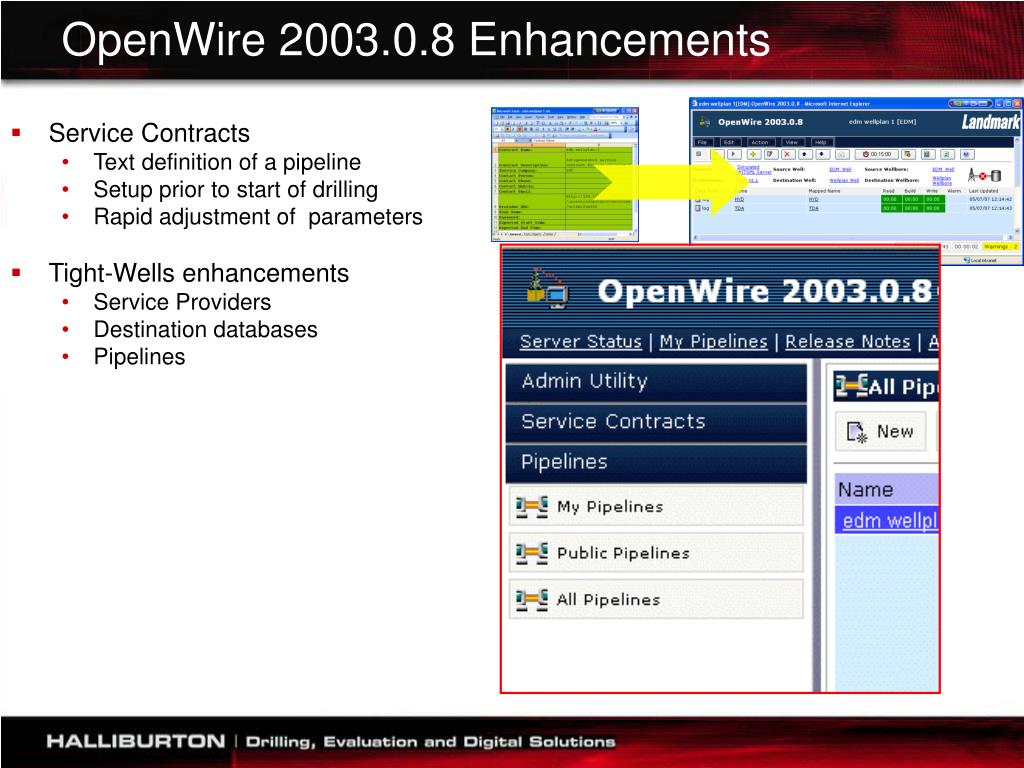The width and height of the screenshot is (1024, 768).
Task: Open the TDA link in the Mapped Name column
Action: click(814, 208)
